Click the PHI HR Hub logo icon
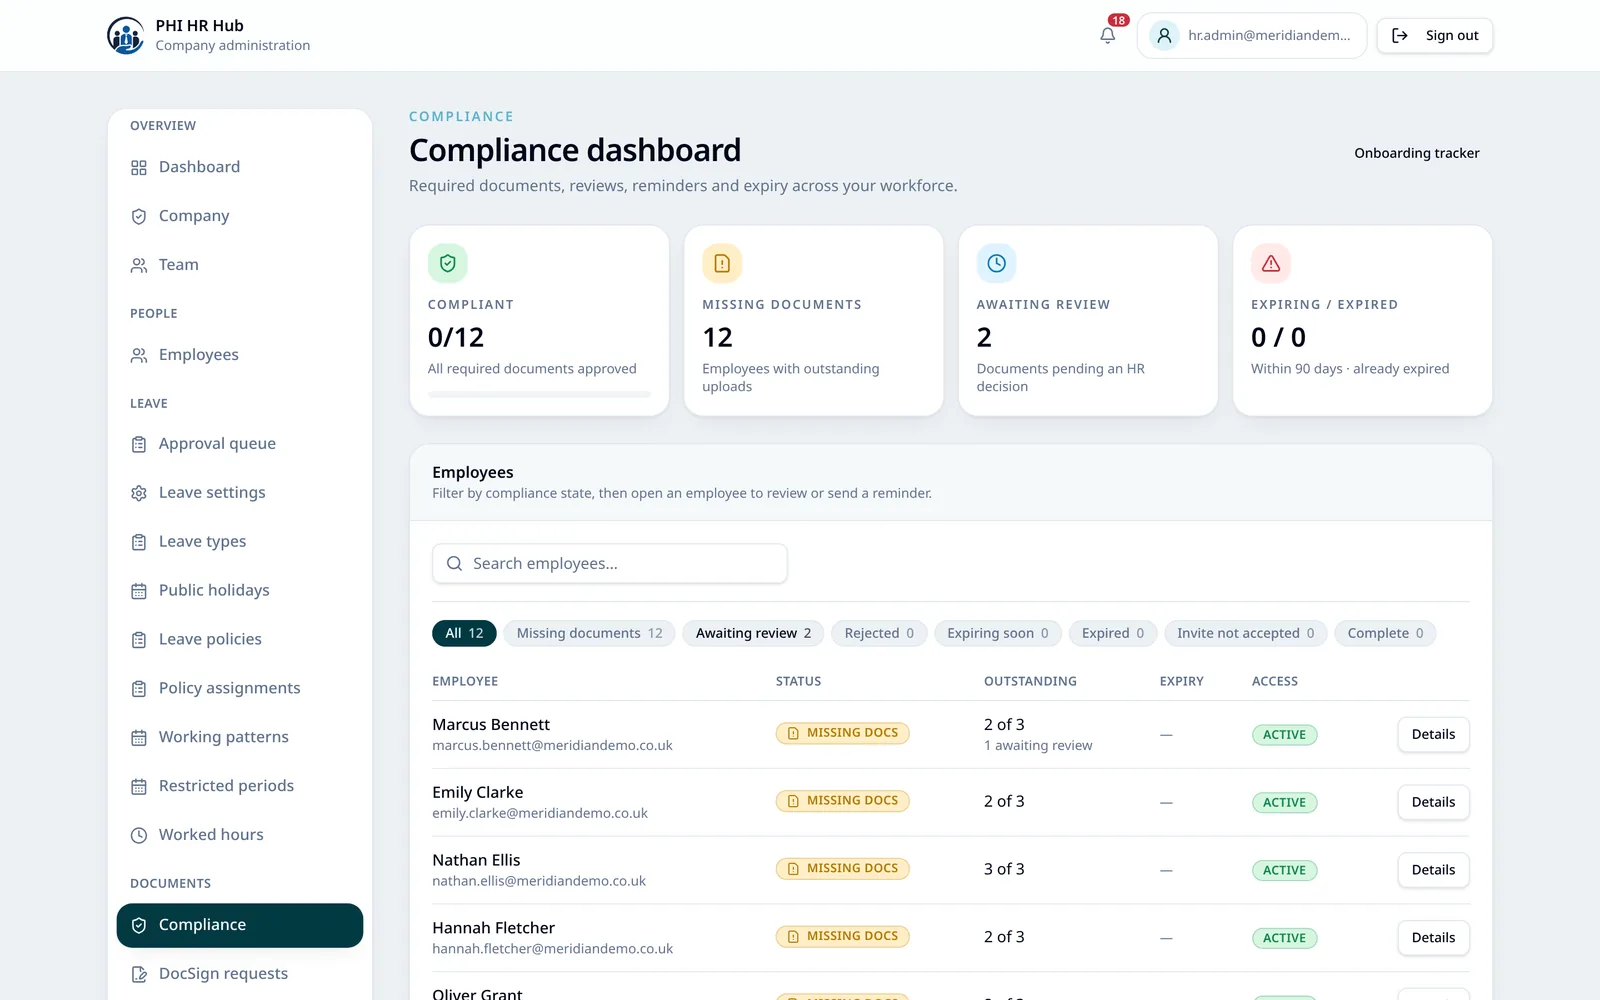Image resolution: width=1600 pixels, height=1000 pixels. tap(125, 36)
